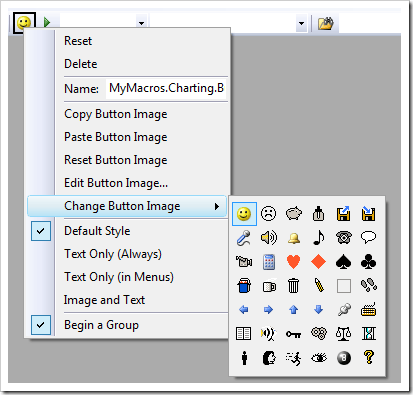Image resolution: width=413 pixels, height=395 pixels.
Task: Click the Name field containing MyMacros.Charting.B
Action: click(166, 88)
